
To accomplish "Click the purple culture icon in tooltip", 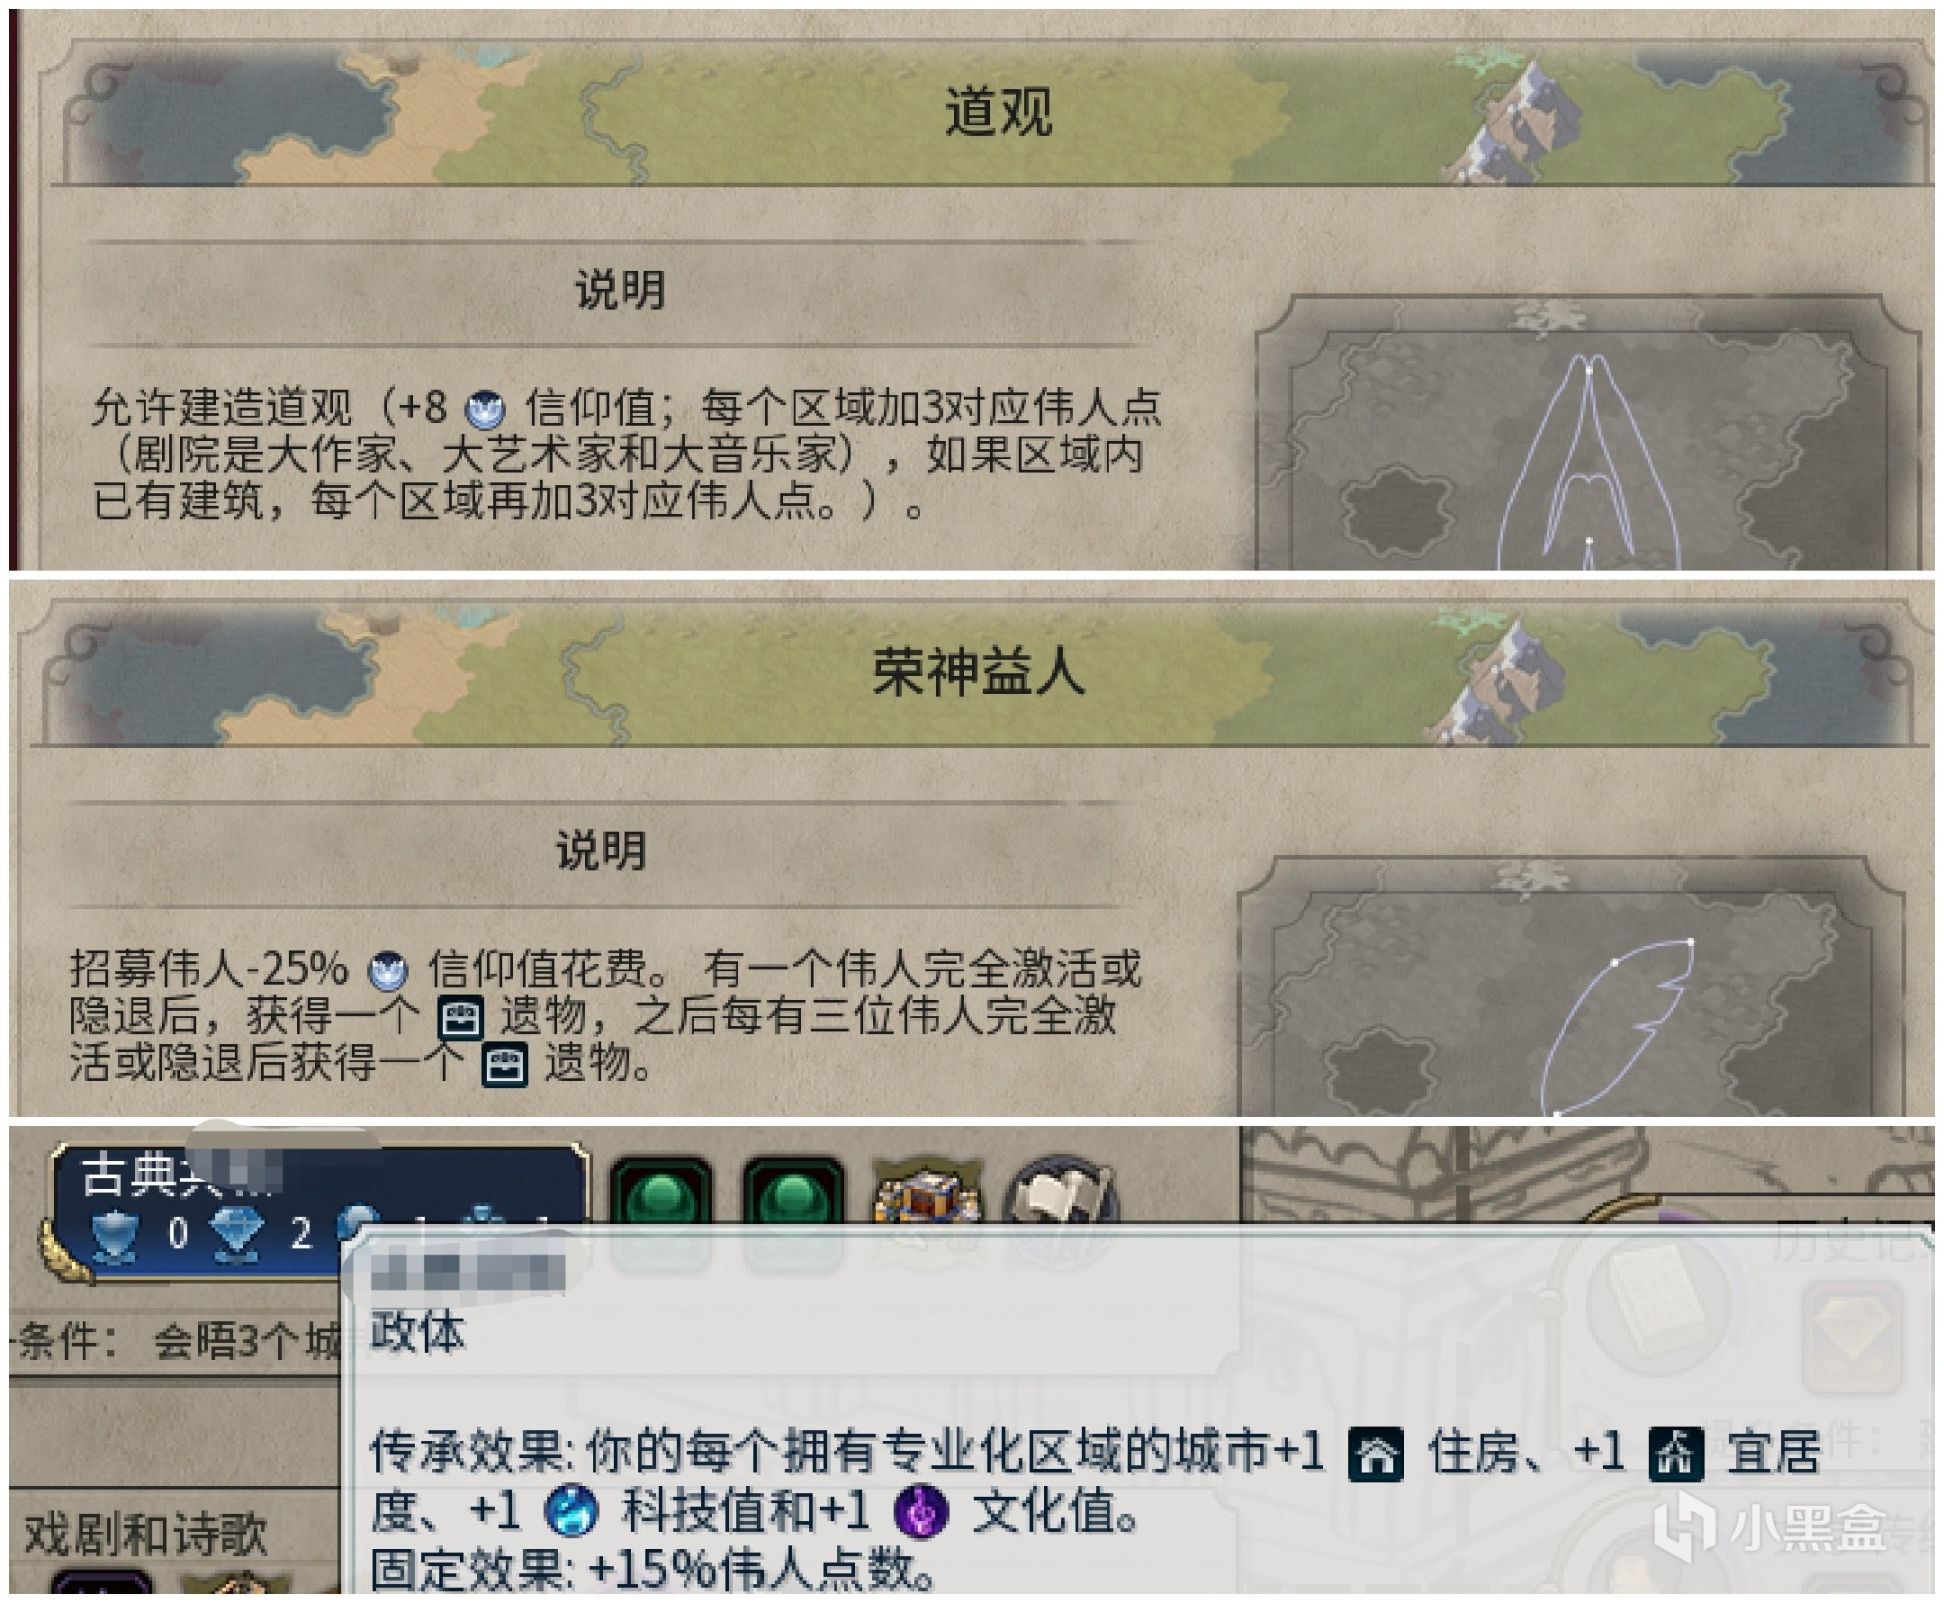I will (x=919, y=1510).
